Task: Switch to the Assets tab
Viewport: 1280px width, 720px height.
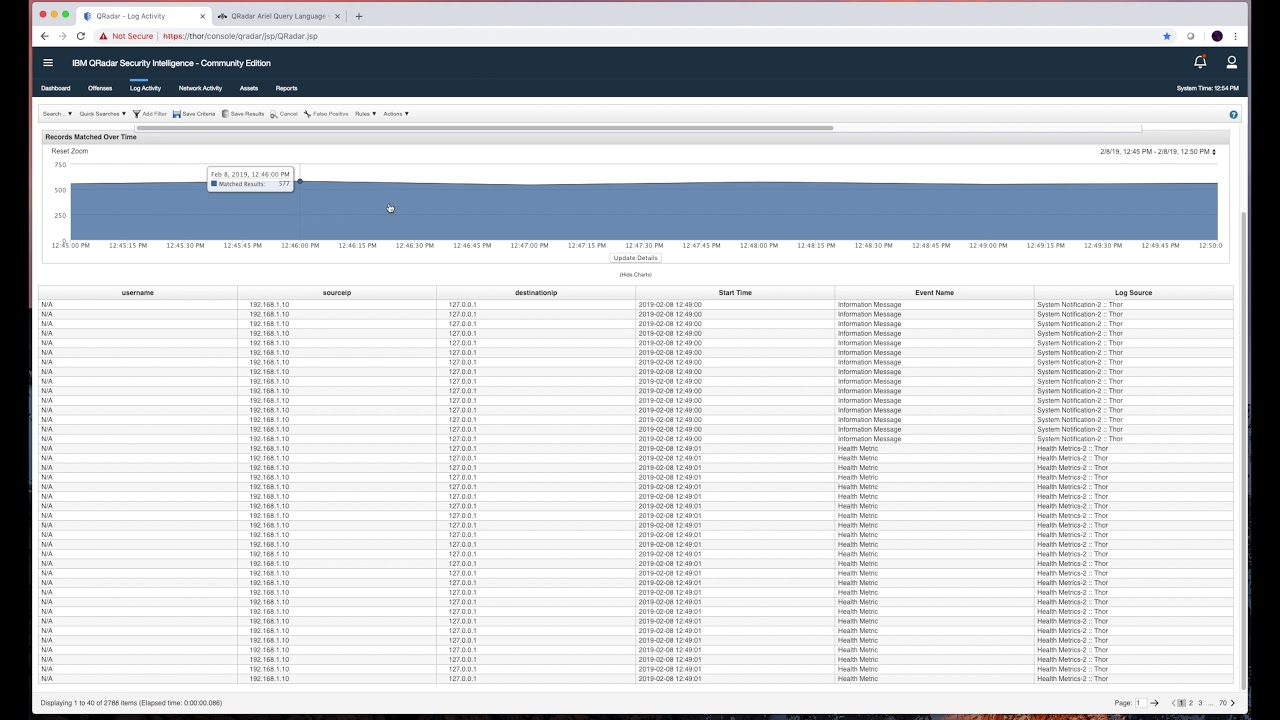Action: [x=249, y=88]
